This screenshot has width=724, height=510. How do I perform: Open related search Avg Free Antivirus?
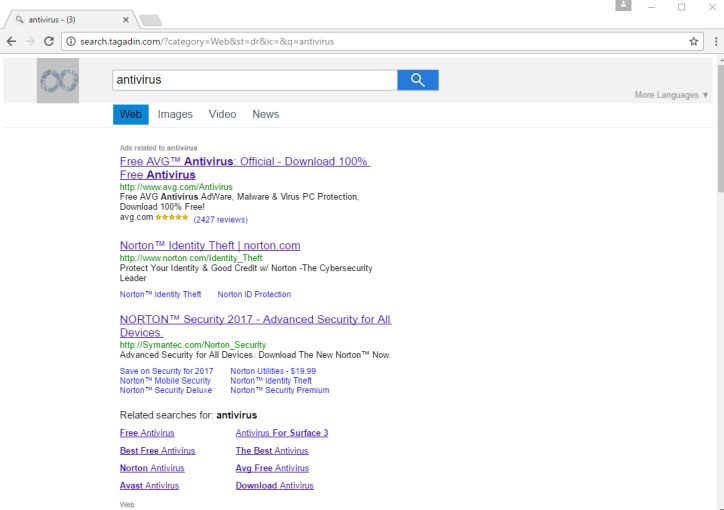[272, 468]
